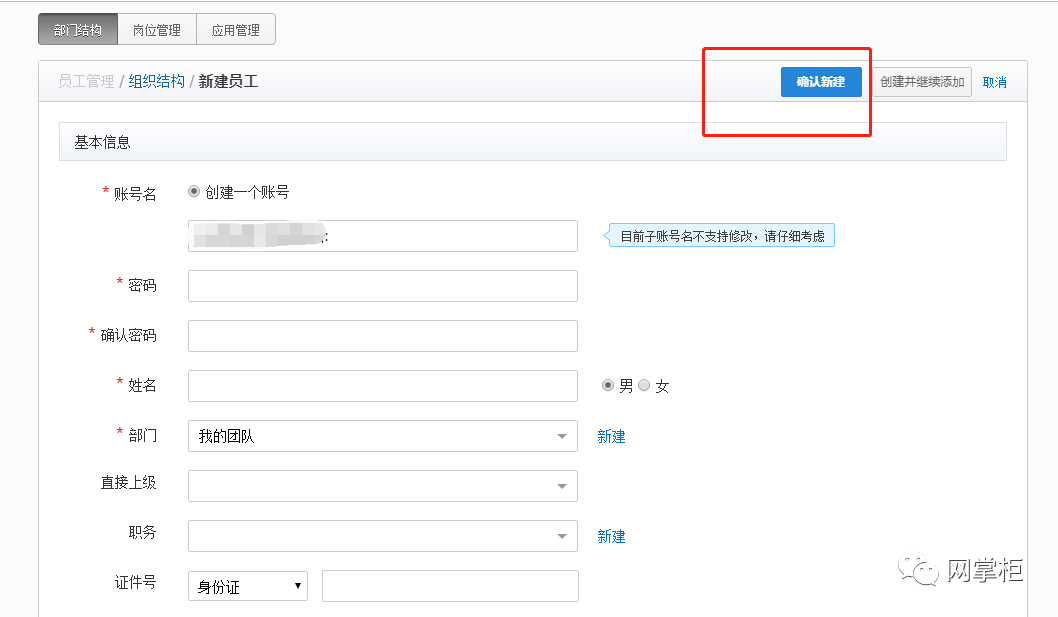The height and width of the screenshot is (617, 1058).
Task: Open the 直接上级 dropdown
Action: [383, 485]
